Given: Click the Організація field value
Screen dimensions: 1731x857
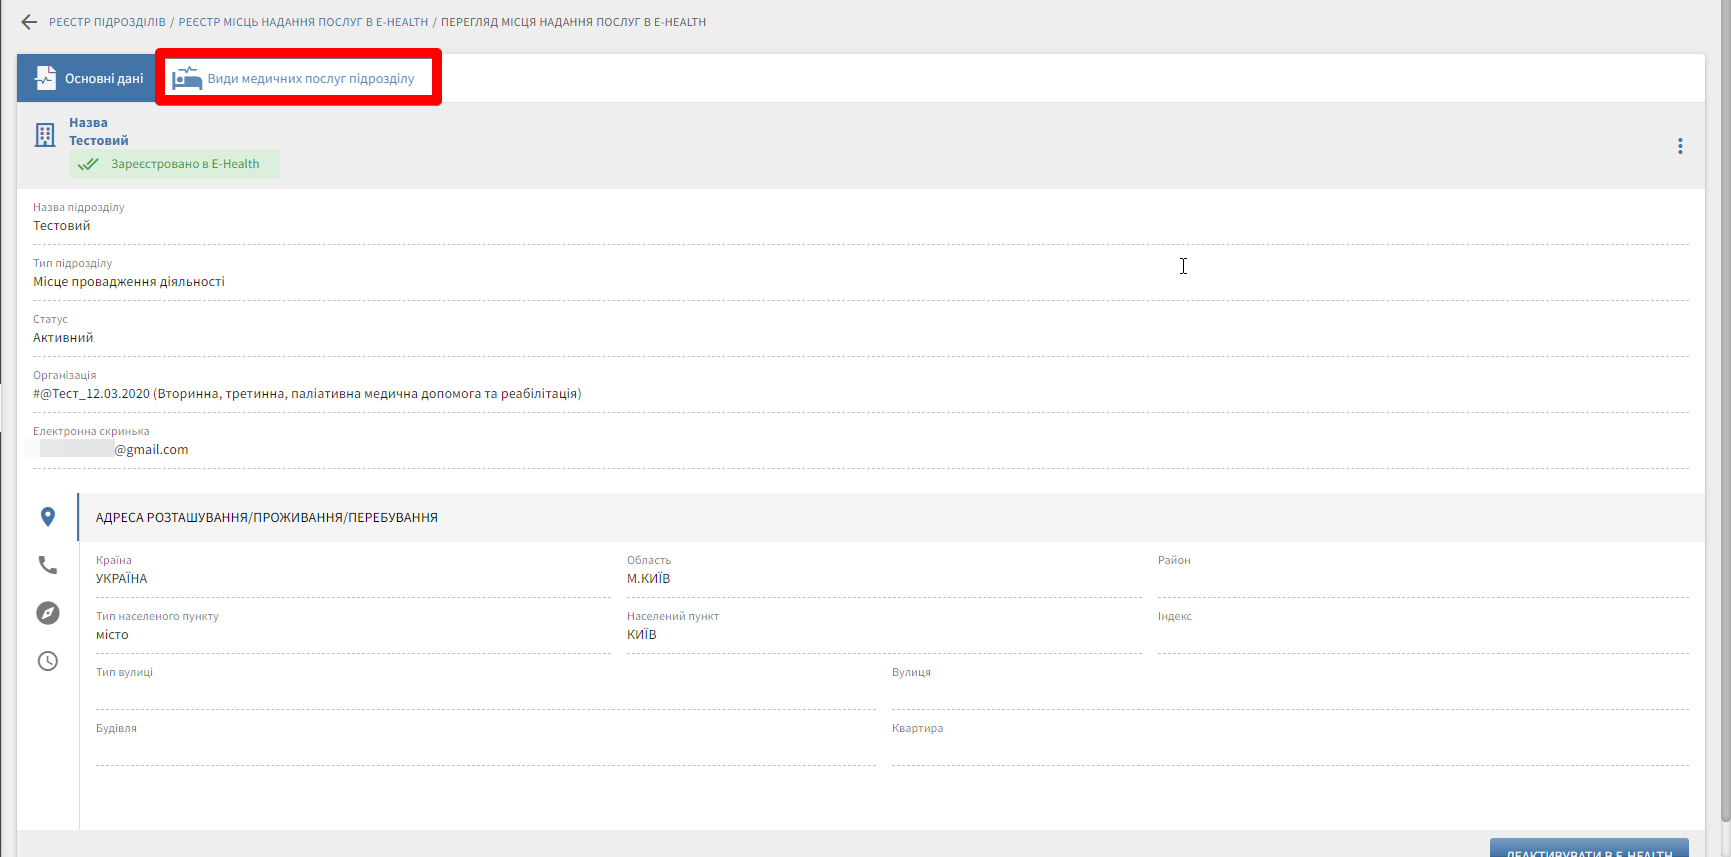Looking at the screenshot, I should (x=307, y=394).
